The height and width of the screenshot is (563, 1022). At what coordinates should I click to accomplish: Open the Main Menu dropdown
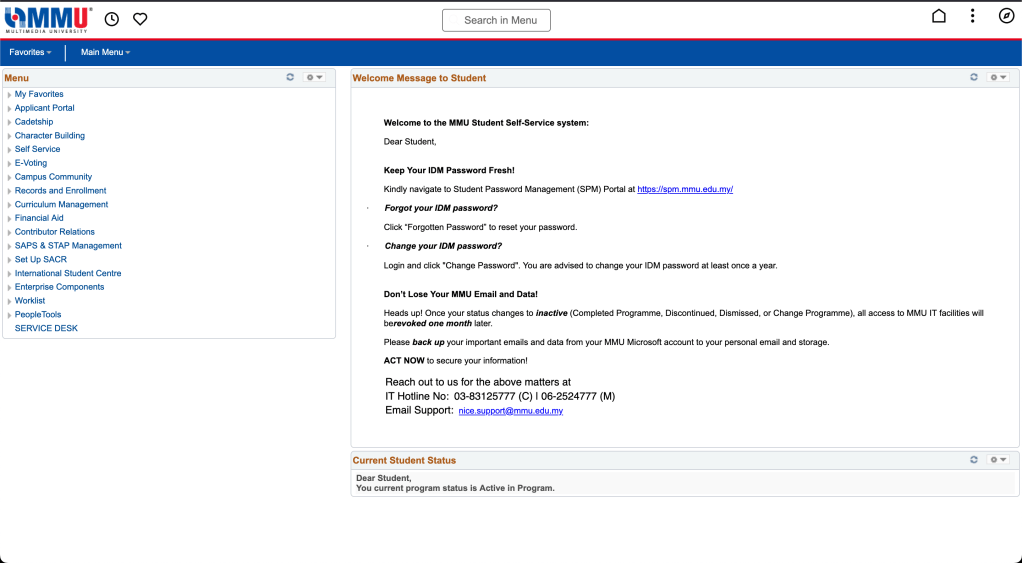pos(105,52)
